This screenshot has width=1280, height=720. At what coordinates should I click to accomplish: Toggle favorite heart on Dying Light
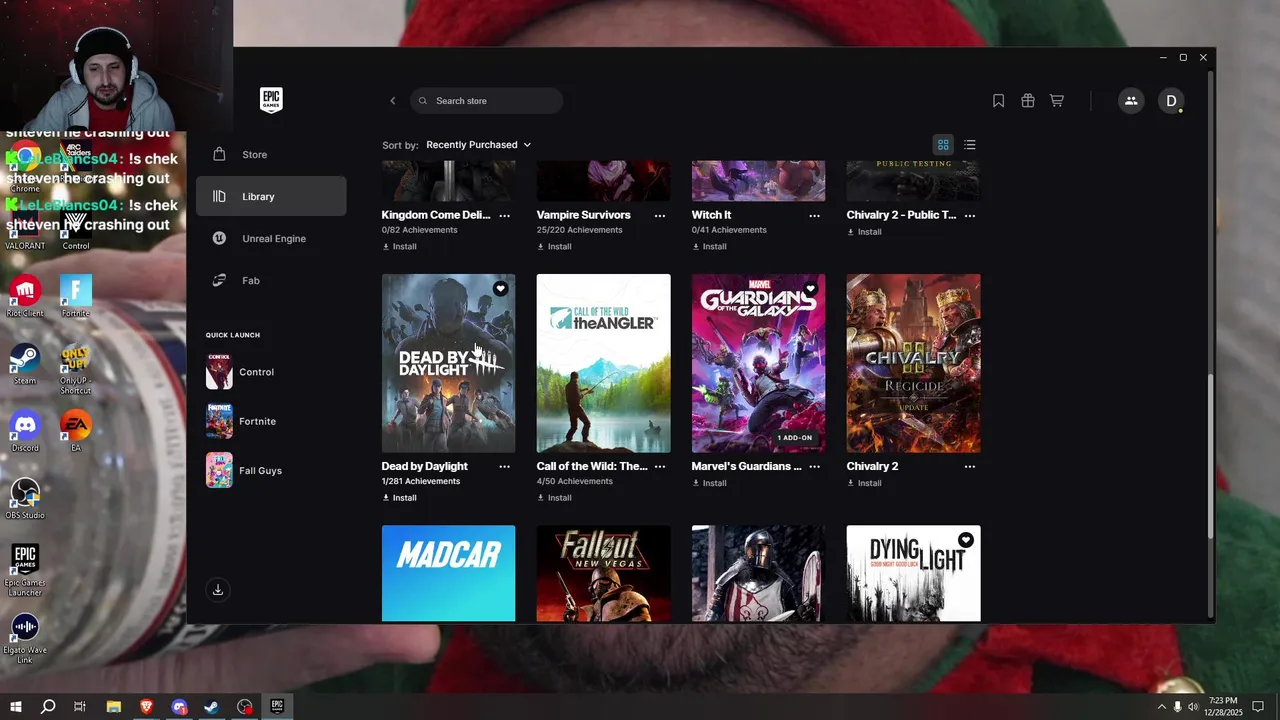(965, 540)
